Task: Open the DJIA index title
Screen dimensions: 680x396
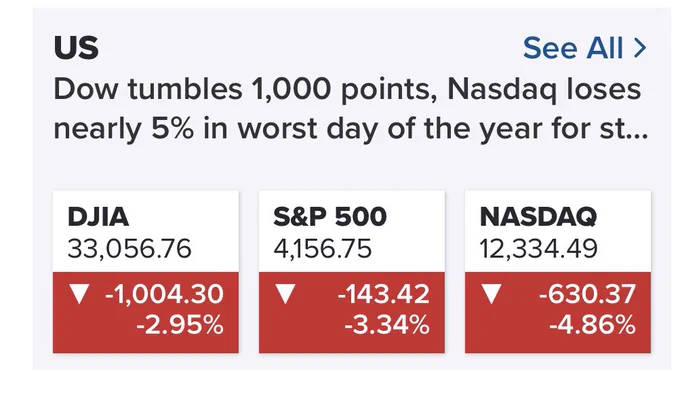Action: pos(98,217)
